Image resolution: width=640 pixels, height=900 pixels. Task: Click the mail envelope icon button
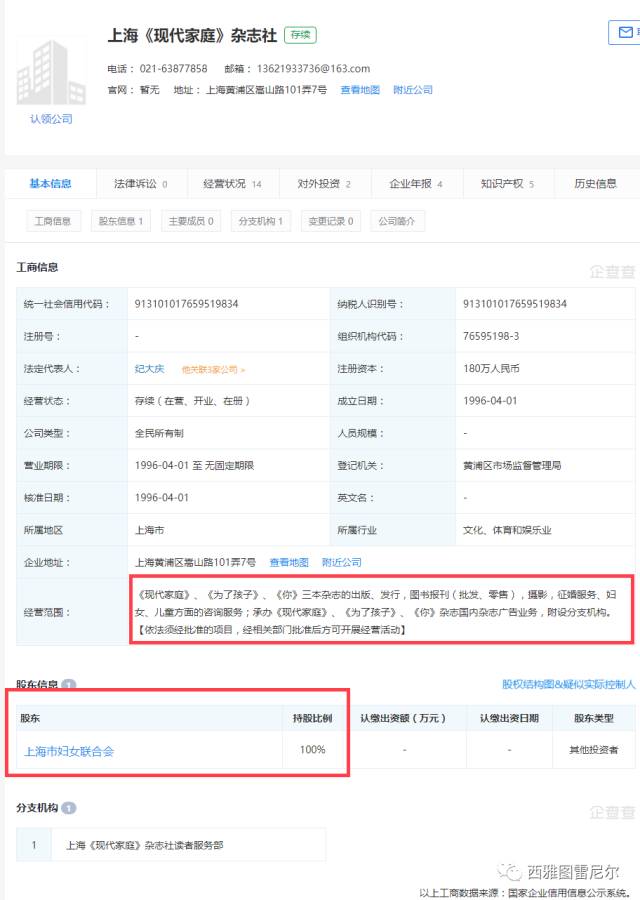tap(626, 33)
